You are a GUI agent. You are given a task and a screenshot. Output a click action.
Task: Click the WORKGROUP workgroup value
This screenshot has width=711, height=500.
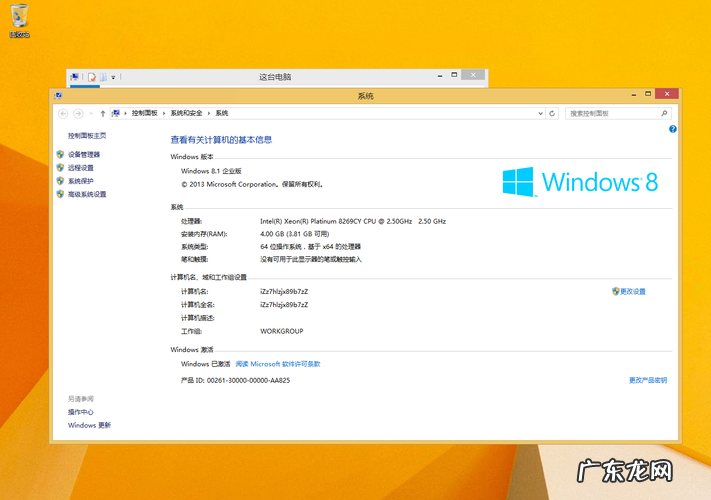282,331
